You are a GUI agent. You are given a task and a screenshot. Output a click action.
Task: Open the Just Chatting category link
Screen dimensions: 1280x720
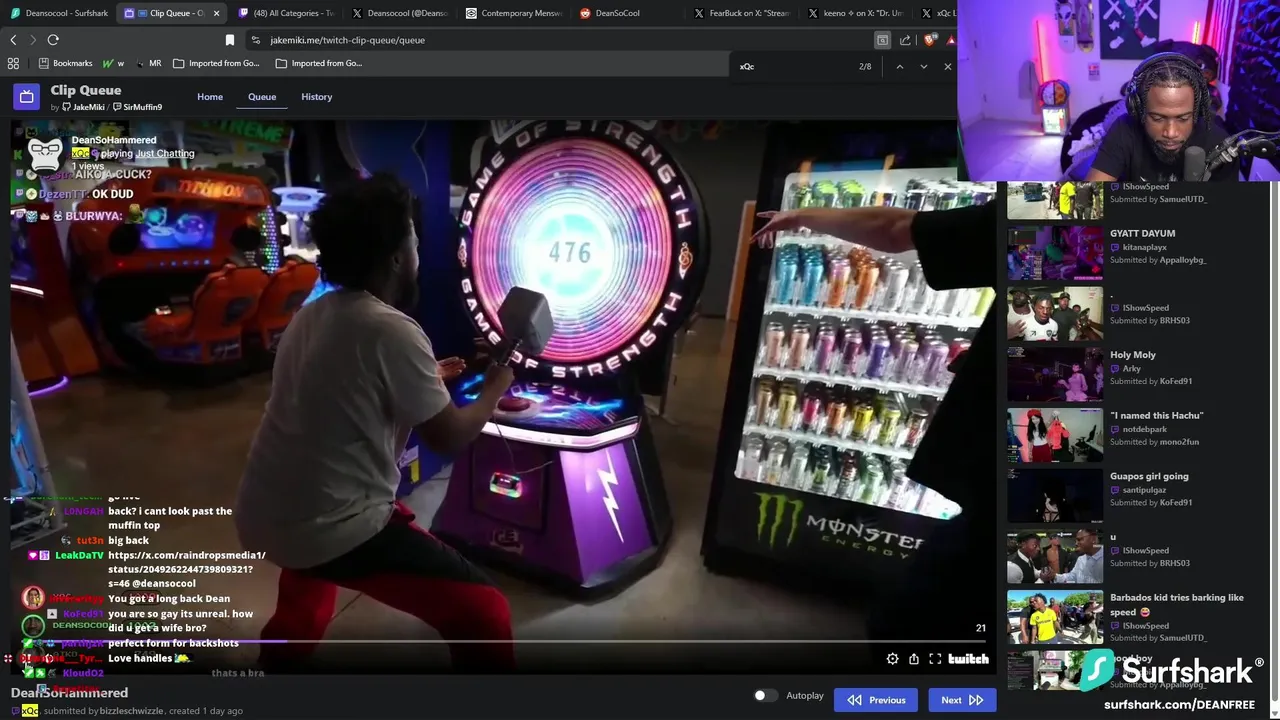click(x=165, y=153)
